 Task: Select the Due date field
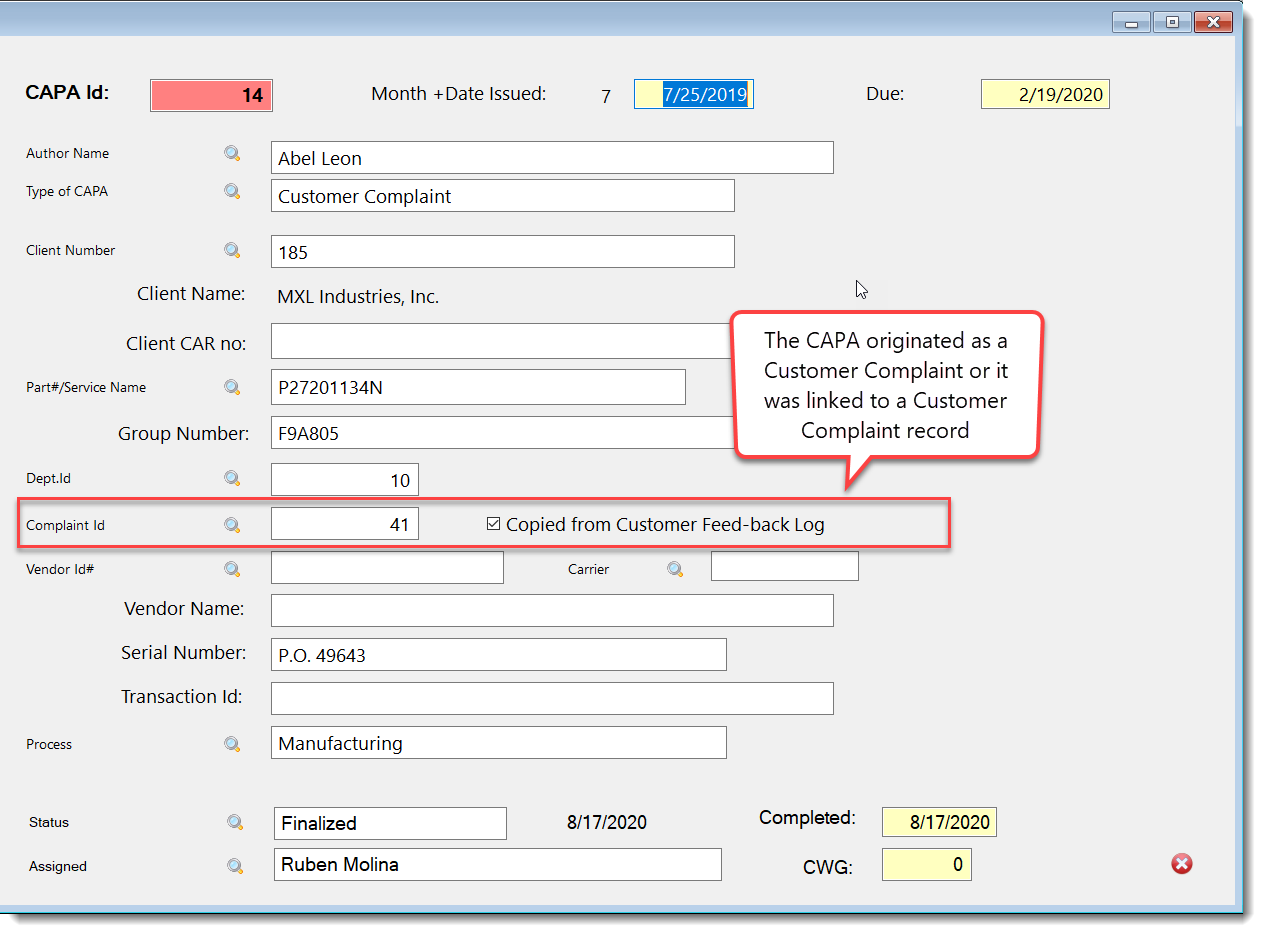(x=1045, y=95)
